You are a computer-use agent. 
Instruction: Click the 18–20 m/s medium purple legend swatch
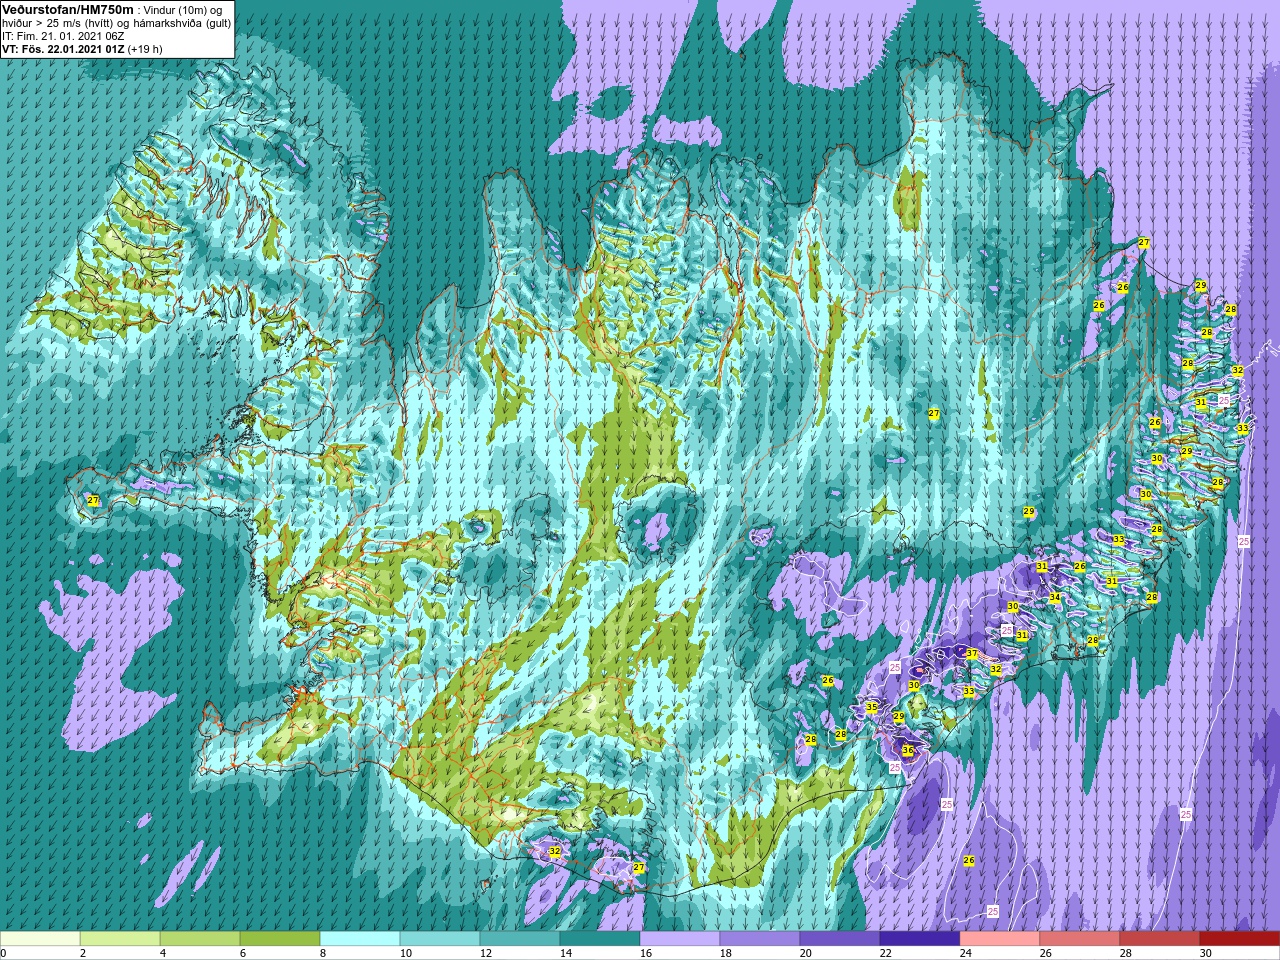760,939
